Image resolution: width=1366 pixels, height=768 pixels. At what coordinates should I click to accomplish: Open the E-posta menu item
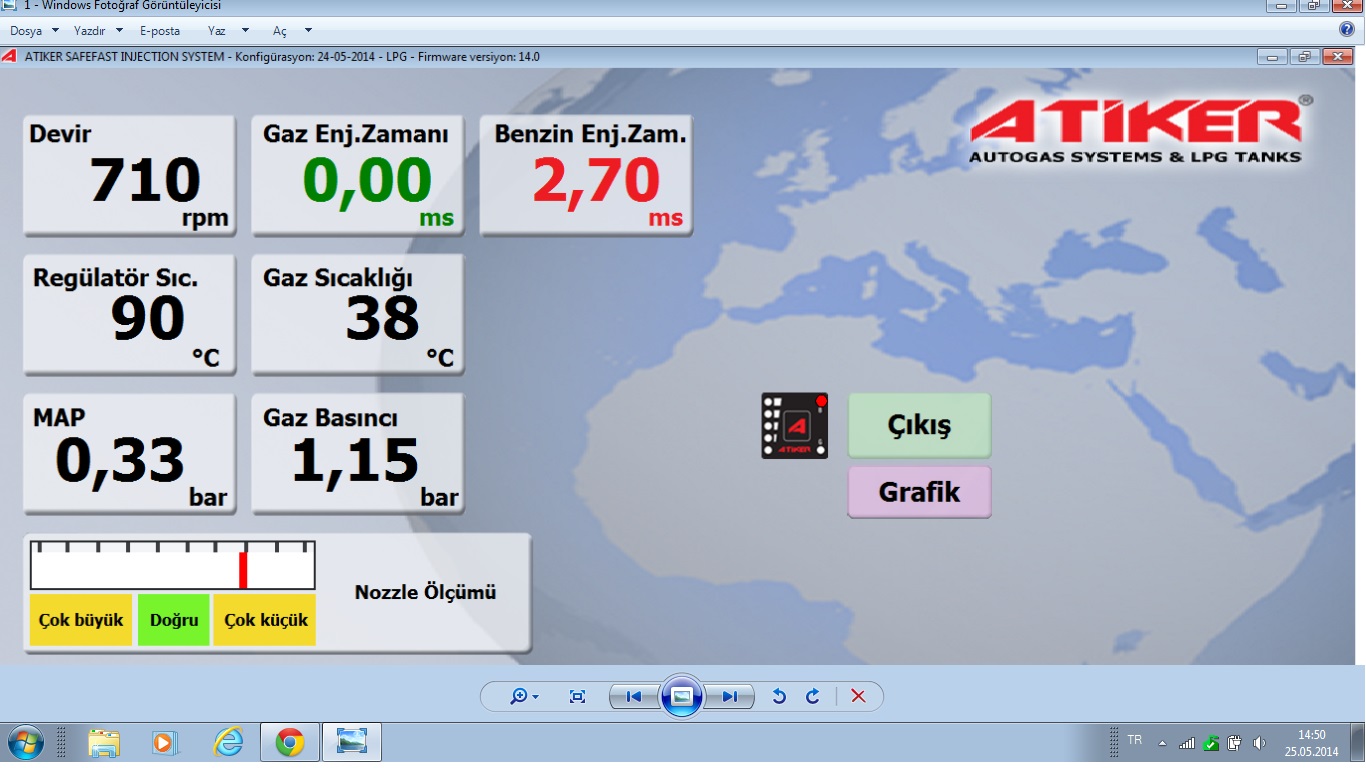point(160,31)
